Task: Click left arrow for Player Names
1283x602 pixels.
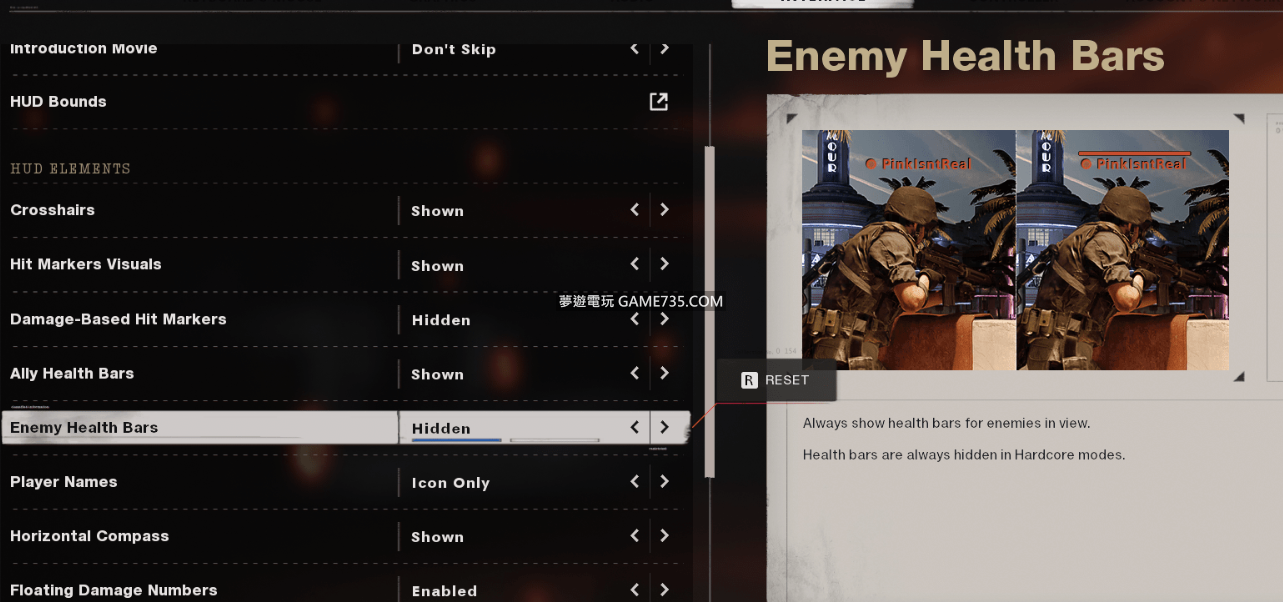Action: coord(635,481)
